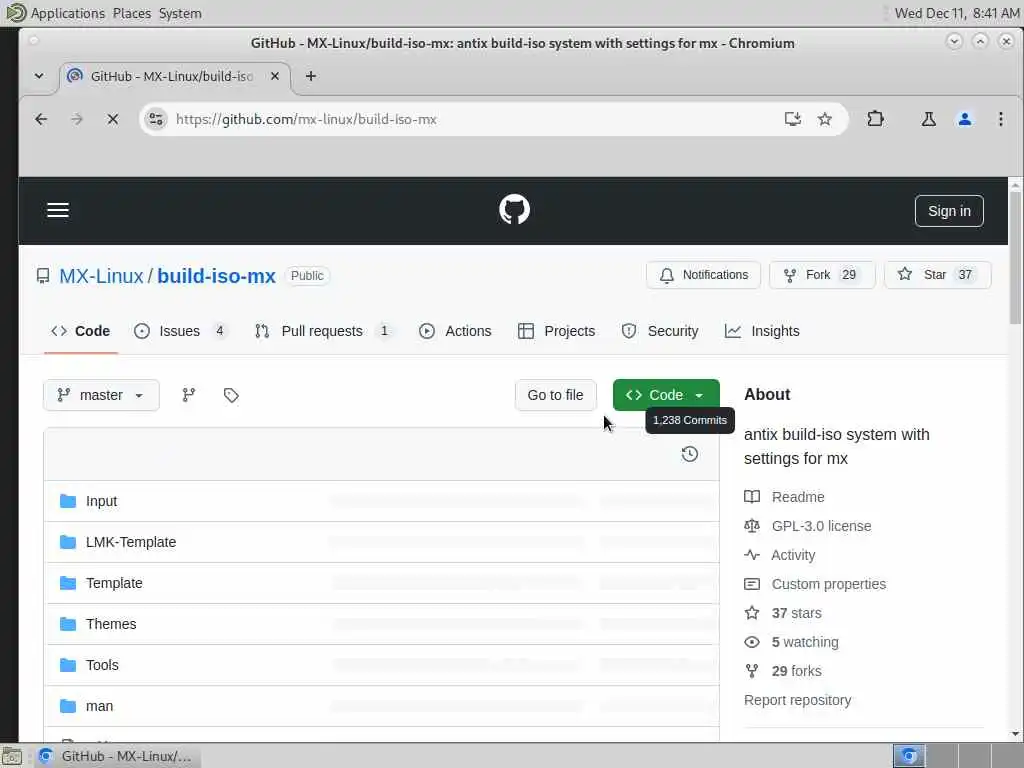
Task: View site information icon in address bar
Action: pyautogui.click(x=156, y=119)
